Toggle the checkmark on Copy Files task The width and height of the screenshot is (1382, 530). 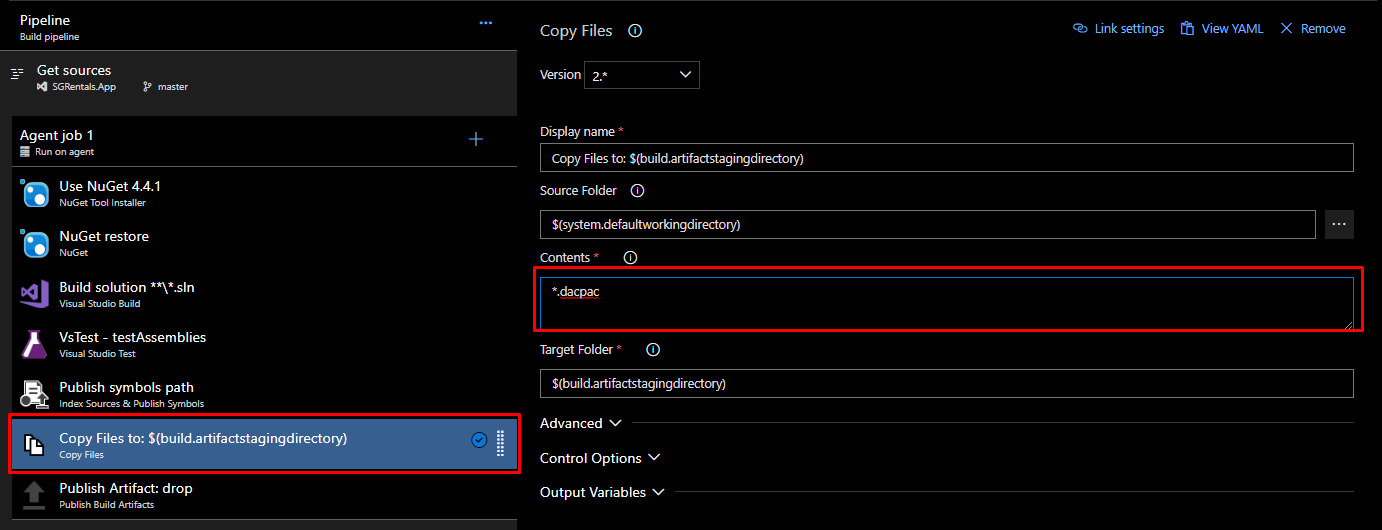[x=478, y=440]
